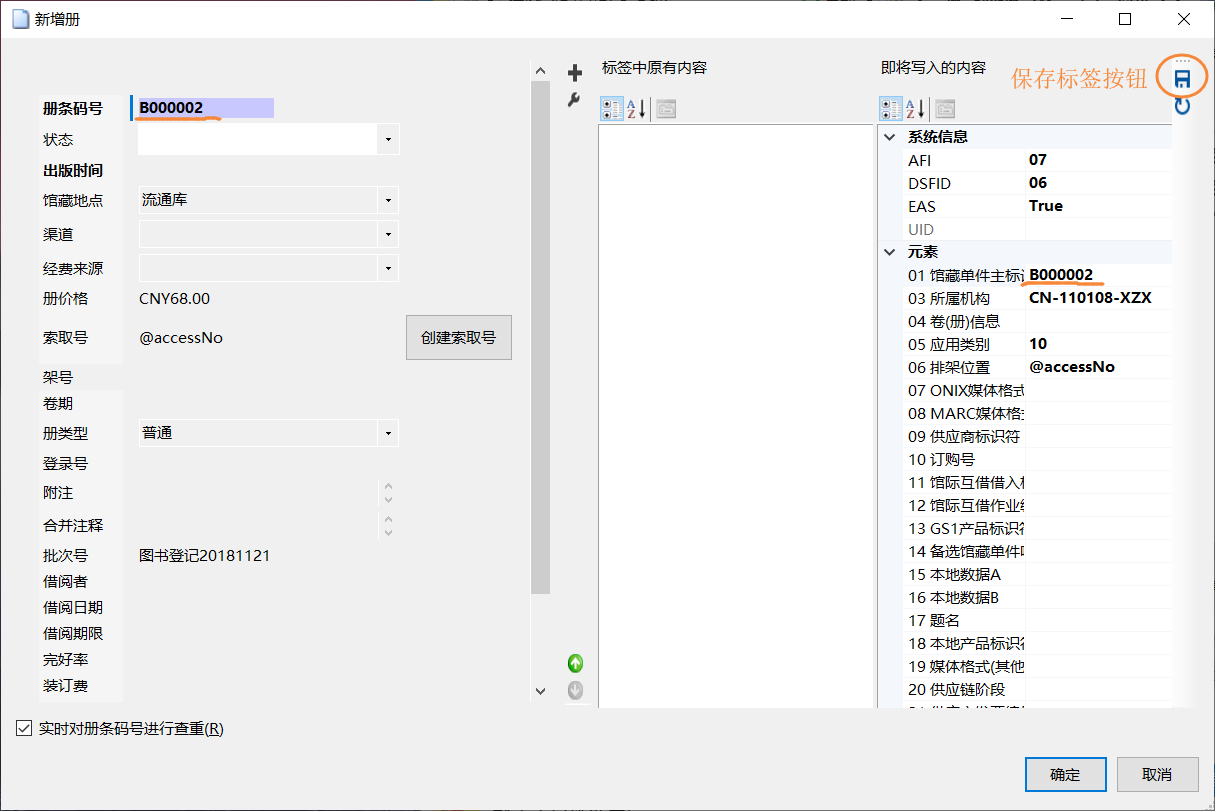Toggle 实时对册条码号进行查重 checkbox
The width and height of the screenshot is (1215, 811).
(25, 729)
